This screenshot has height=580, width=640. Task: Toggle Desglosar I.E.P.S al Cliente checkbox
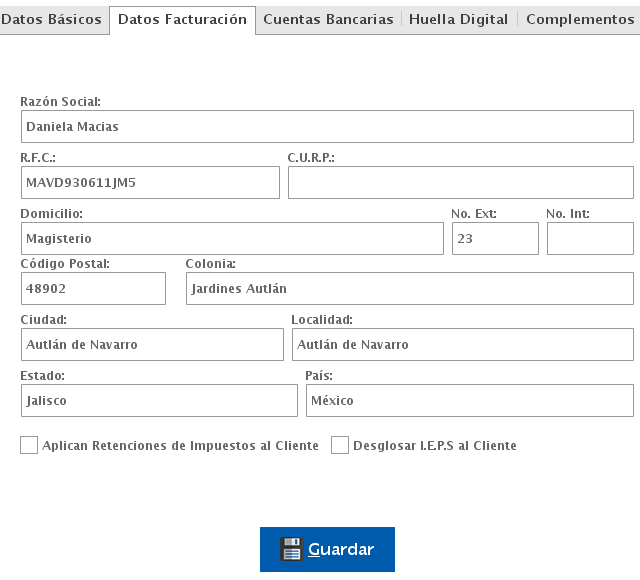[340, 445]
